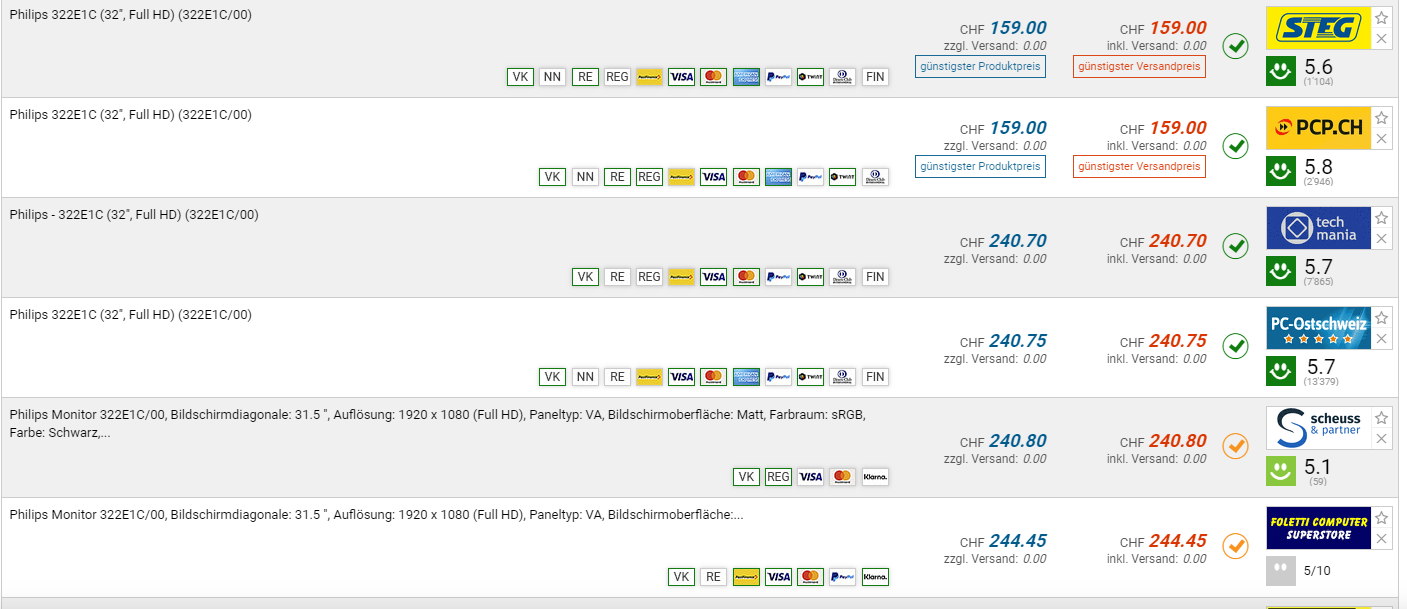Image resolution: width=1407 pixels, height=609 pixels.
Task: Click the "günstigster Produktpreis" badge in STEG row
Action: pos(980,66)
